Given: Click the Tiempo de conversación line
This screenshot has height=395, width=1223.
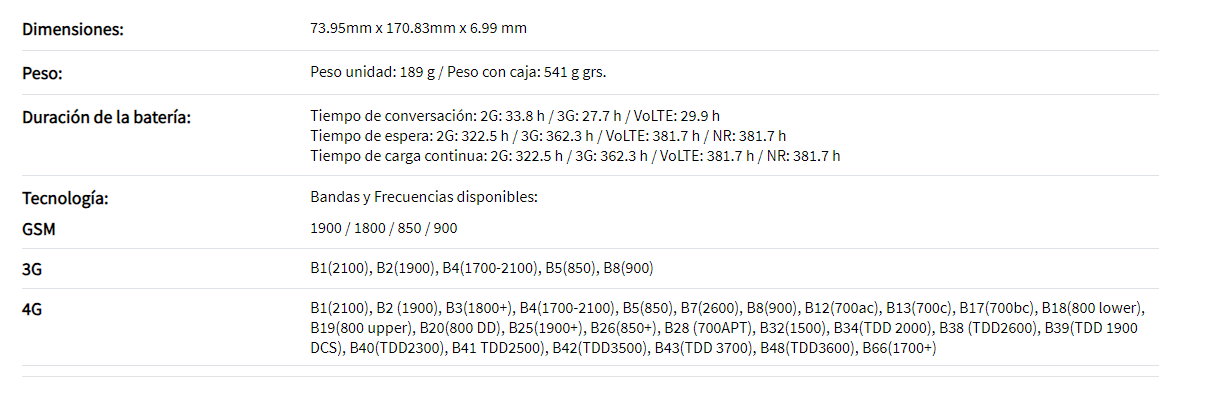Looking at the screenshot, I should (x=515, y=116).
